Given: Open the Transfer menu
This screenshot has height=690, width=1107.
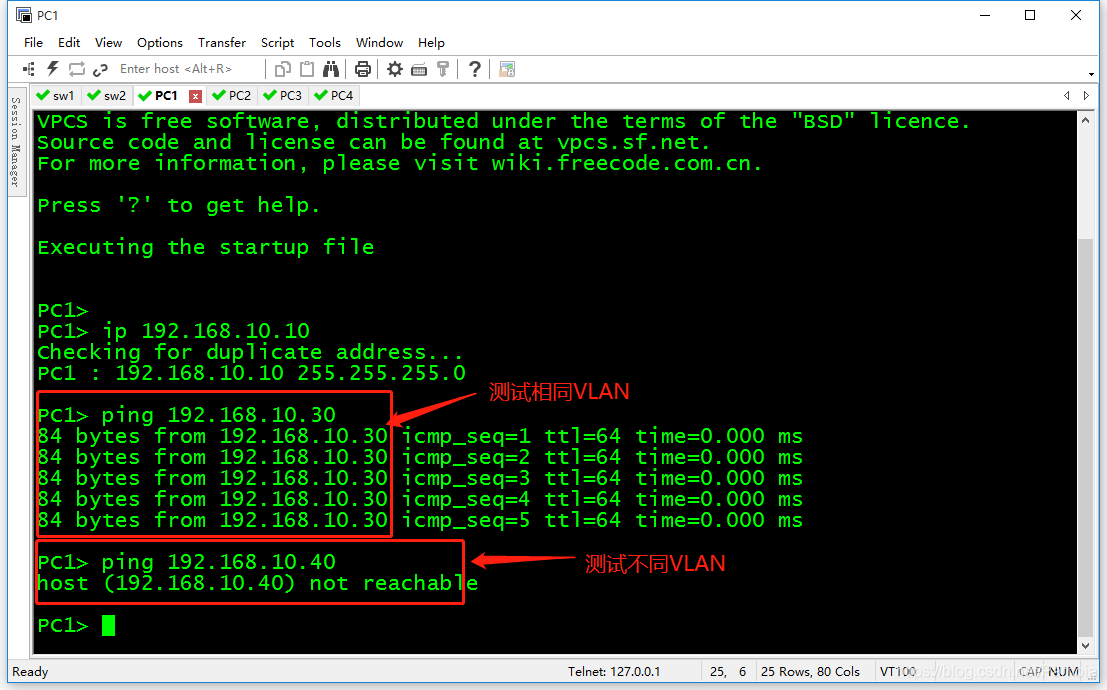Looking at the screenshot, I should [222, 42].
